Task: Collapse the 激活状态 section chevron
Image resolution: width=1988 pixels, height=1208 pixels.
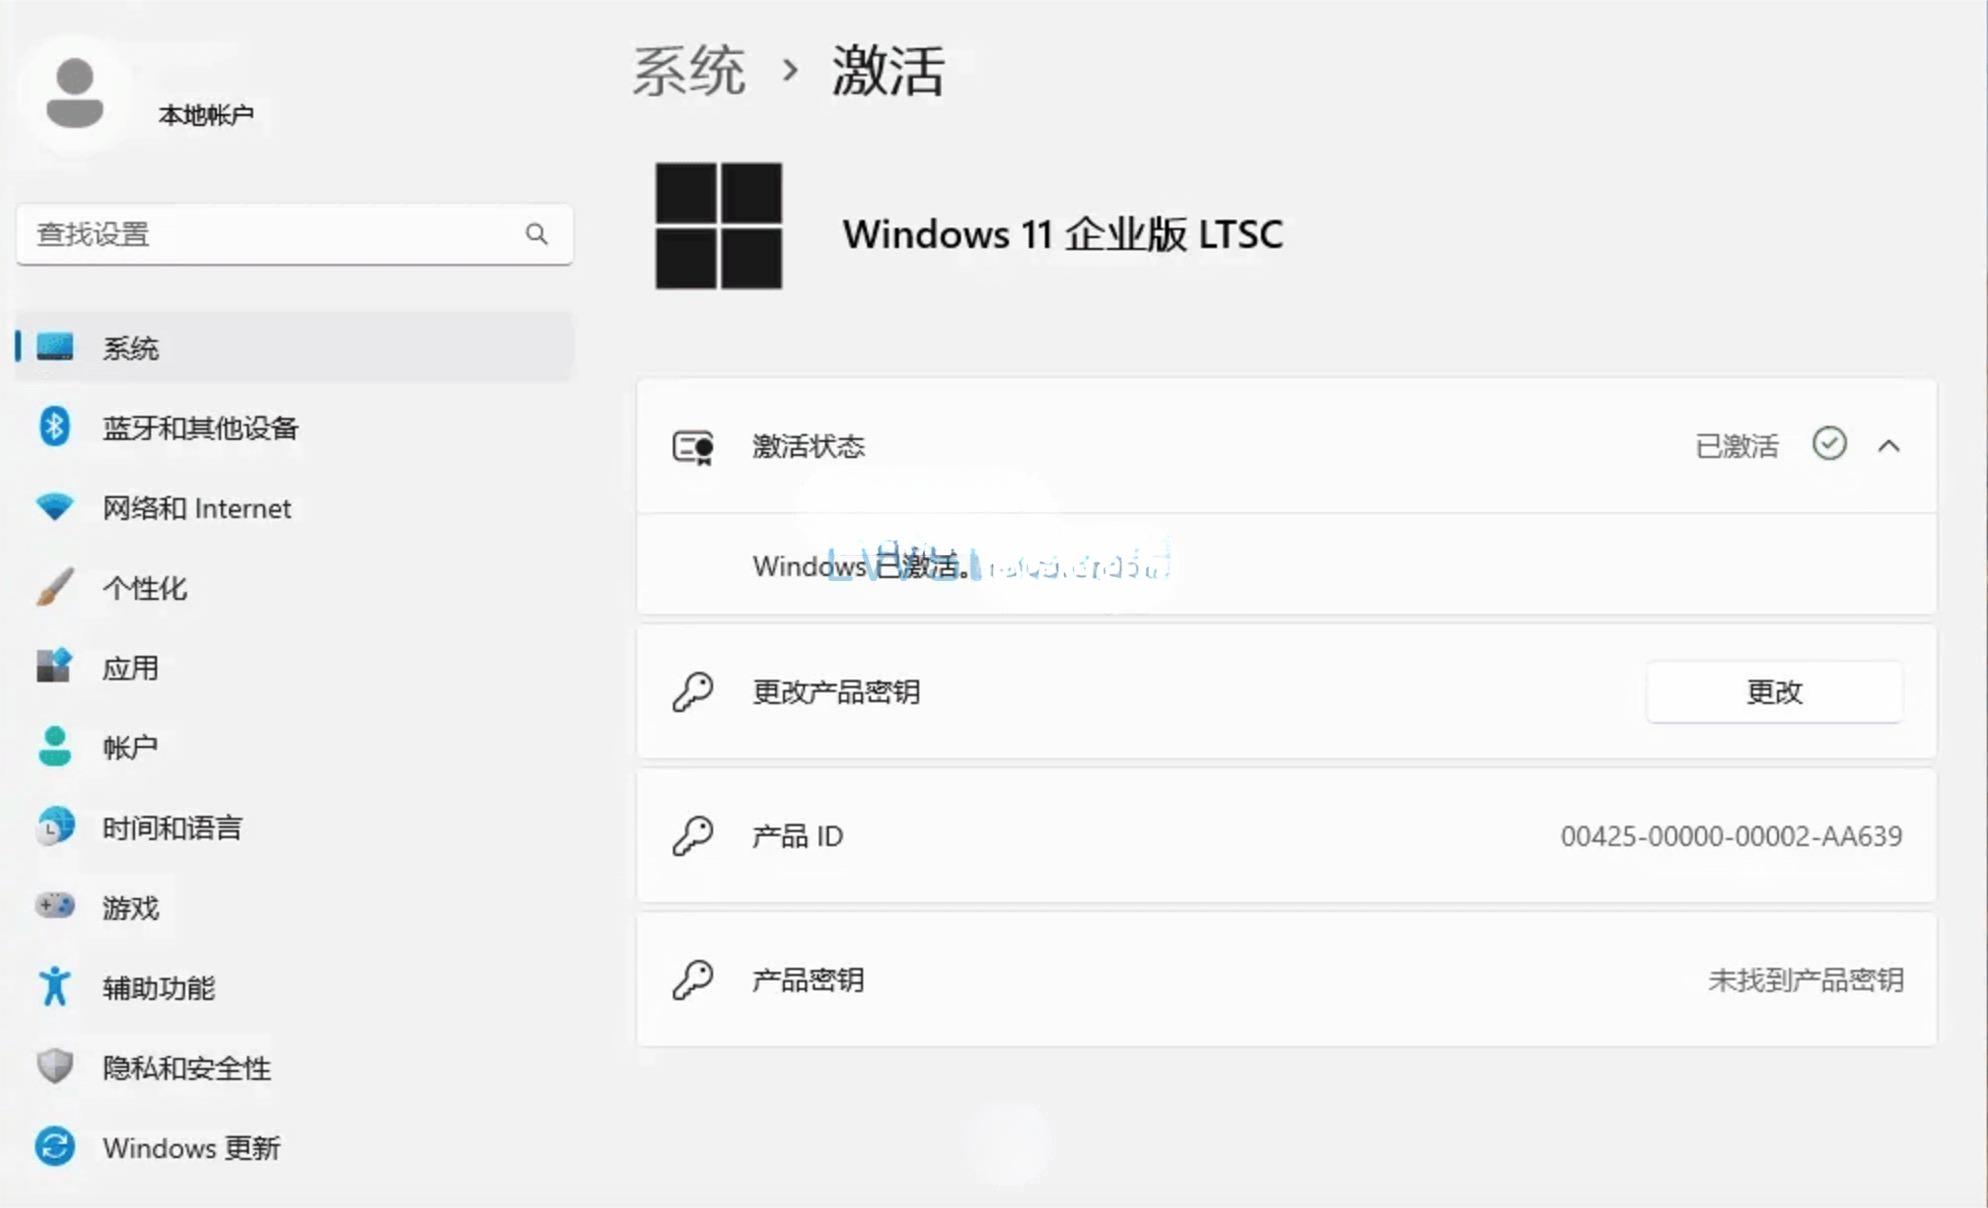Action: [x=1889, y=446]
